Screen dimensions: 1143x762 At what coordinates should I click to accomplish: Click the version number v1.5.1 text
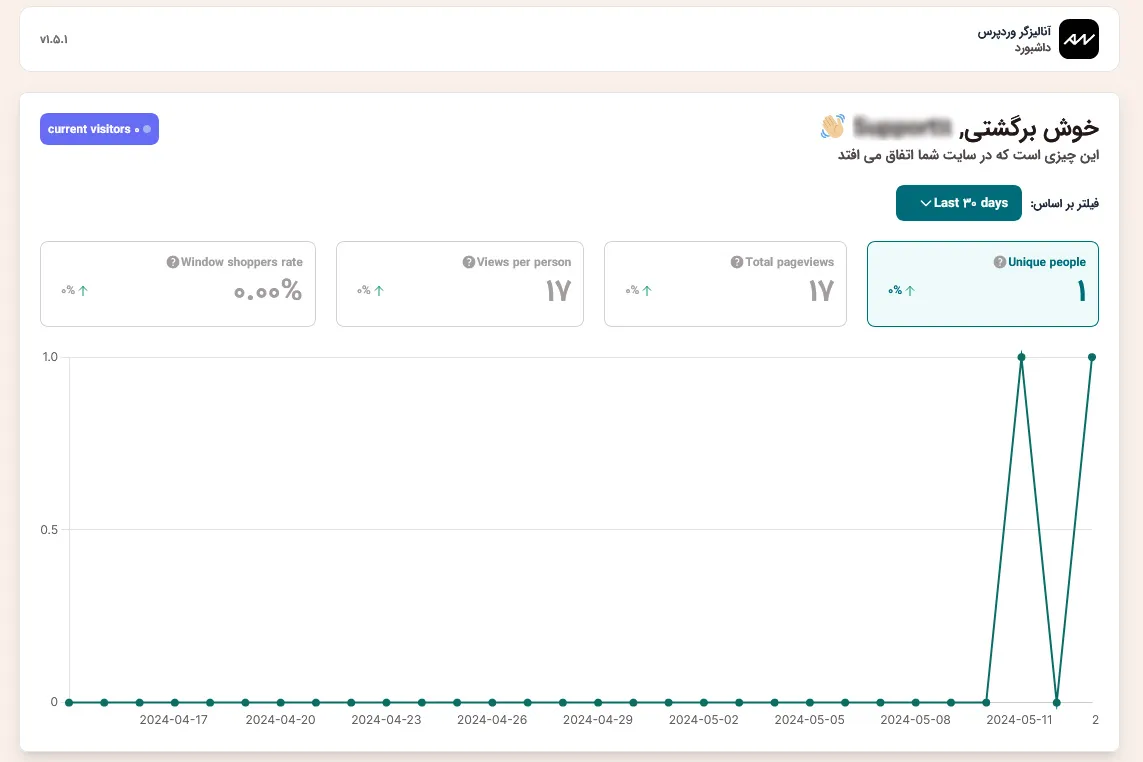[x=54, y=39]
